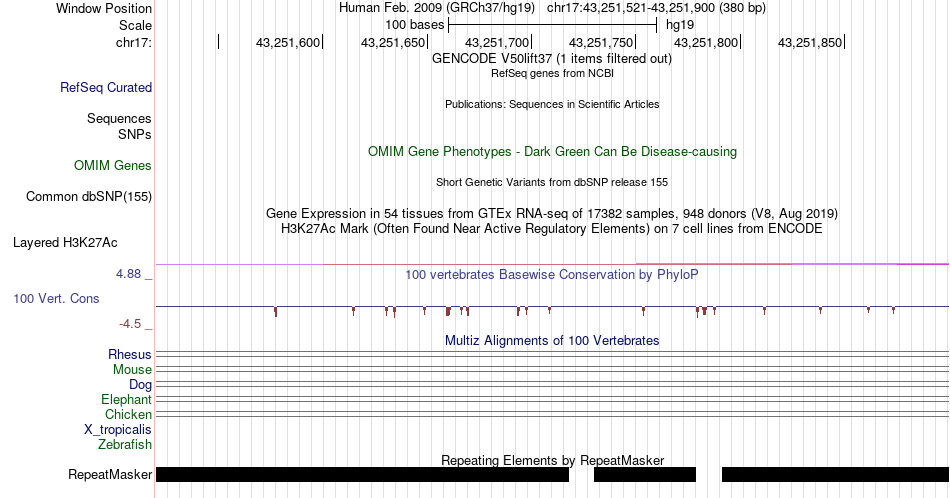Click the OMIM Genes track label
Viewport: 950px width, 498px height.
pyautogui.click(x=113, y=165)
